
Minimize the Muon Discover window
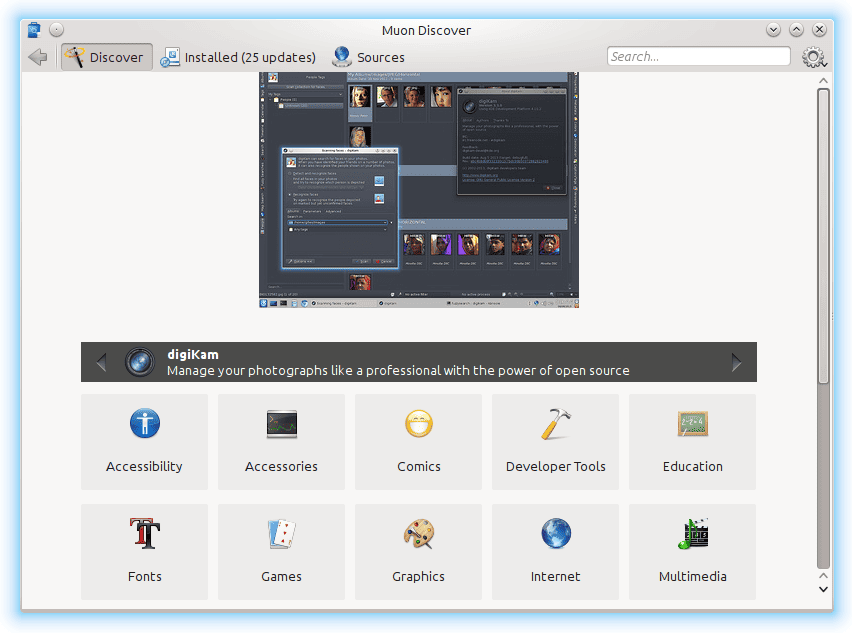[x=773, y=29]
